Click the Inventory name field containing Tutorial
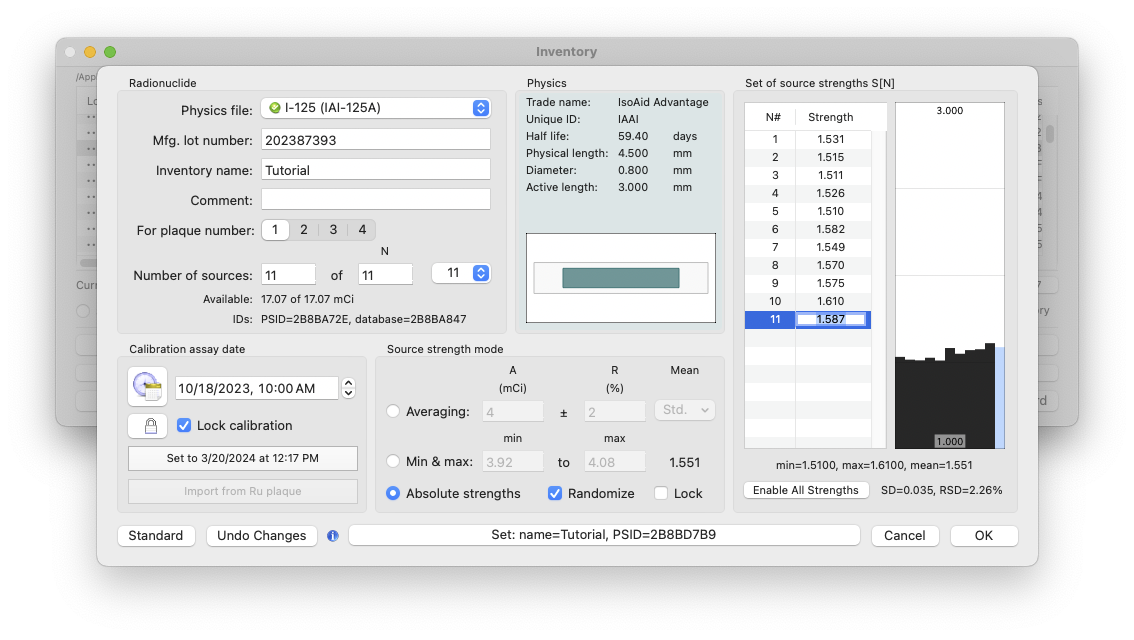 (376, 170)
